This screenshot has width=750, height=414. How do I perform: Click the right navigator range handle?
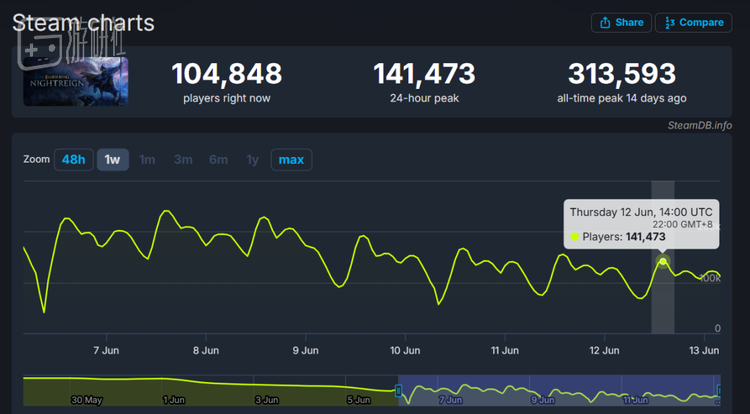tap(718, 391)
